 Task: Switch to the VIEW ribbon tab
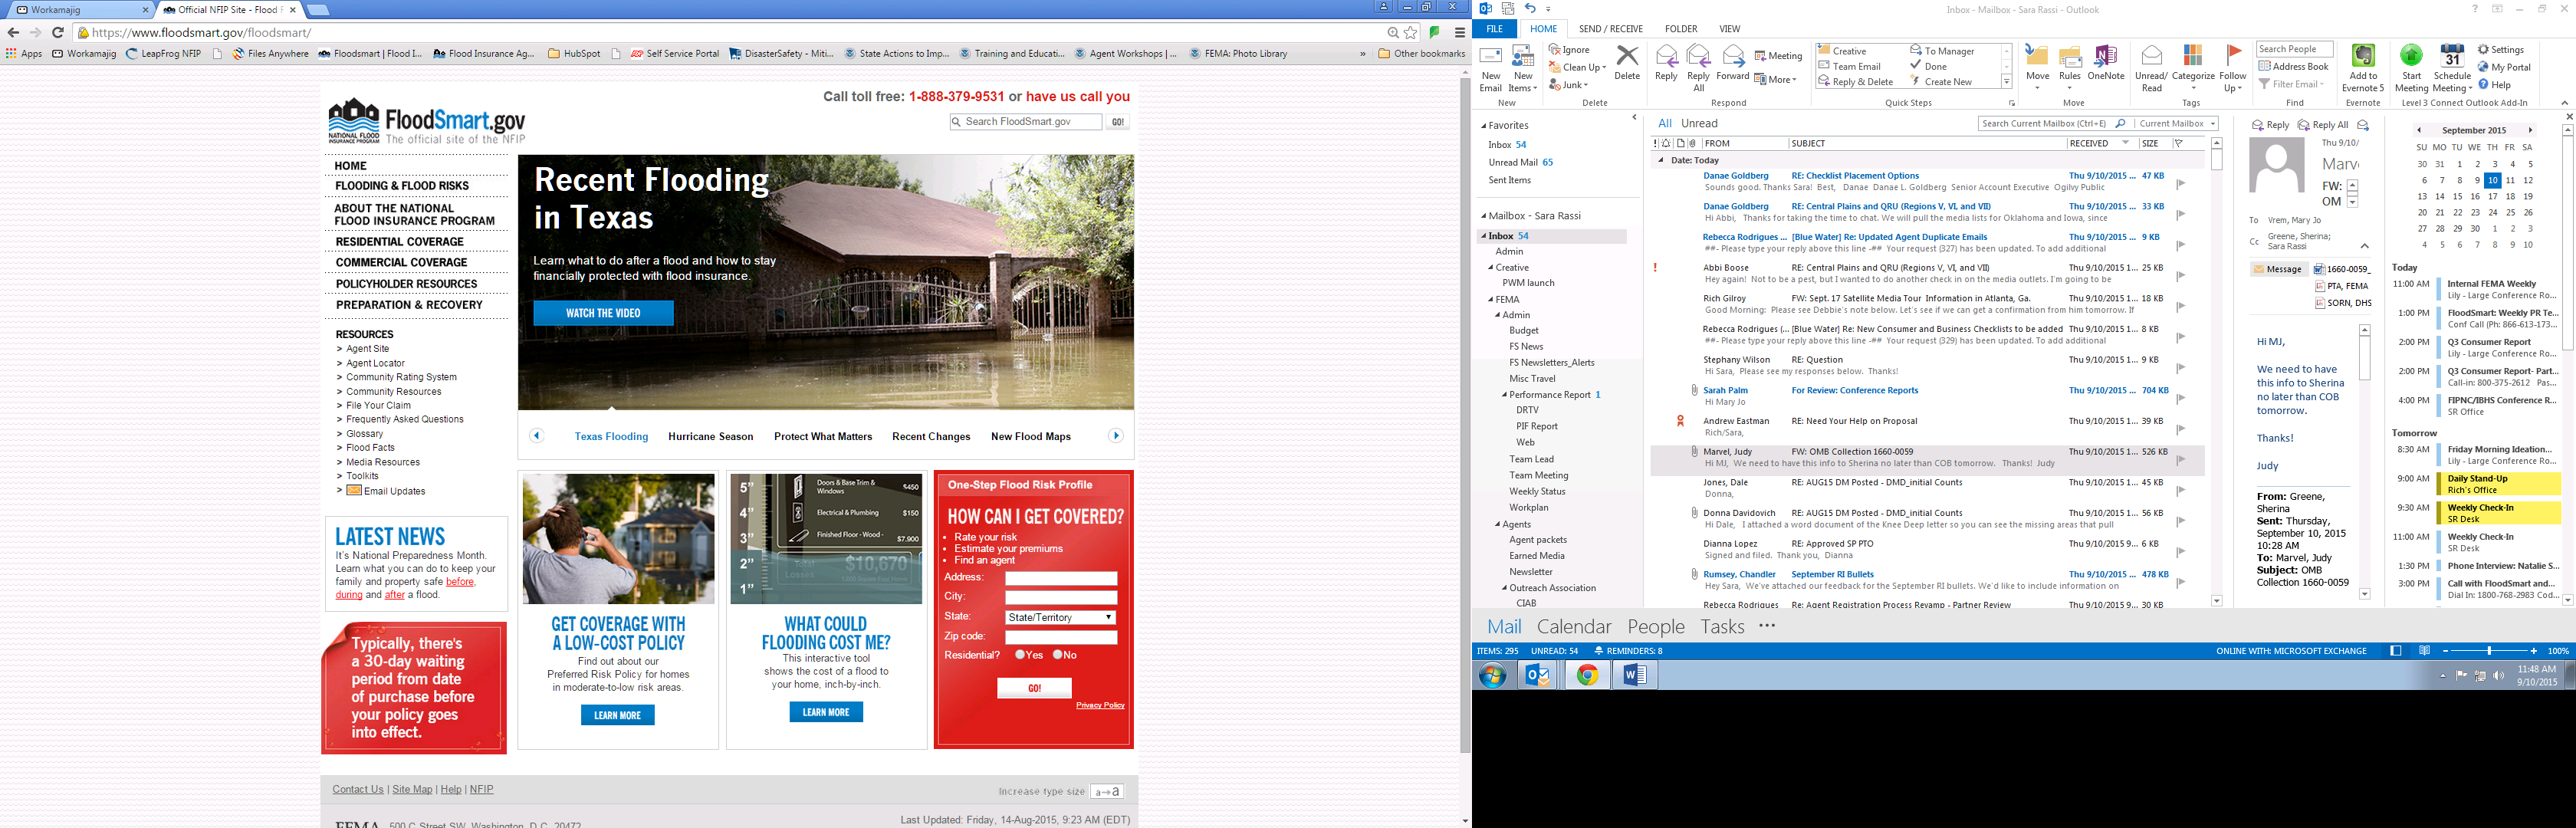click(x=1729, y=29)
